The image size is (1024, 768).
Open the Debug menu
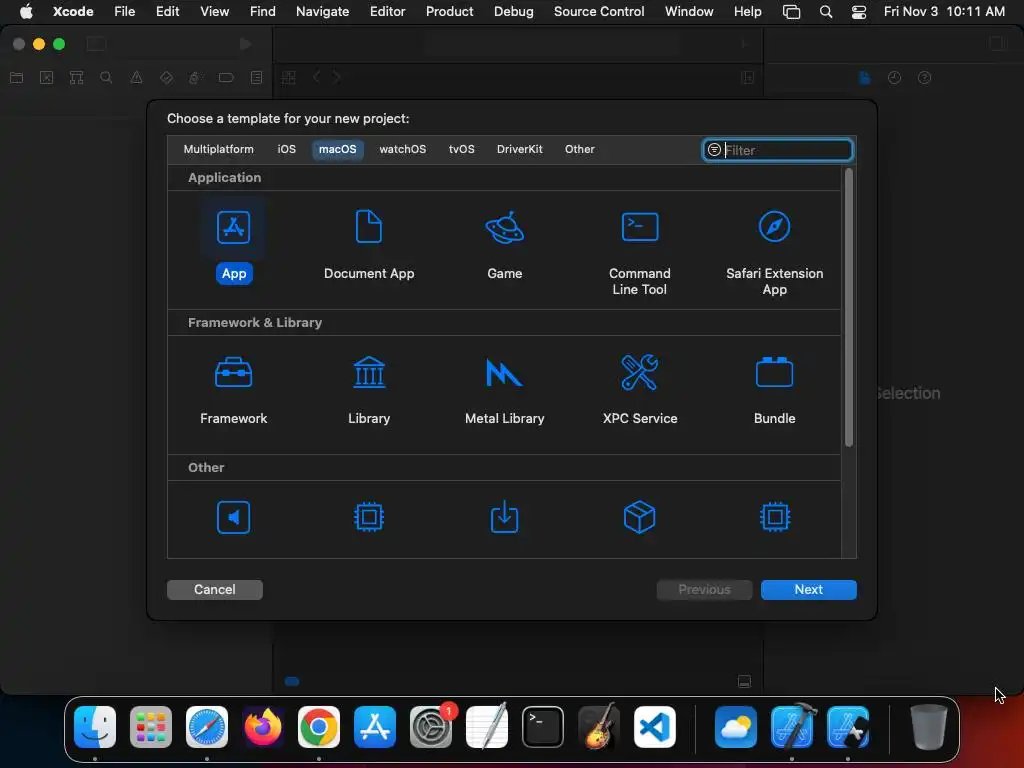513,11
